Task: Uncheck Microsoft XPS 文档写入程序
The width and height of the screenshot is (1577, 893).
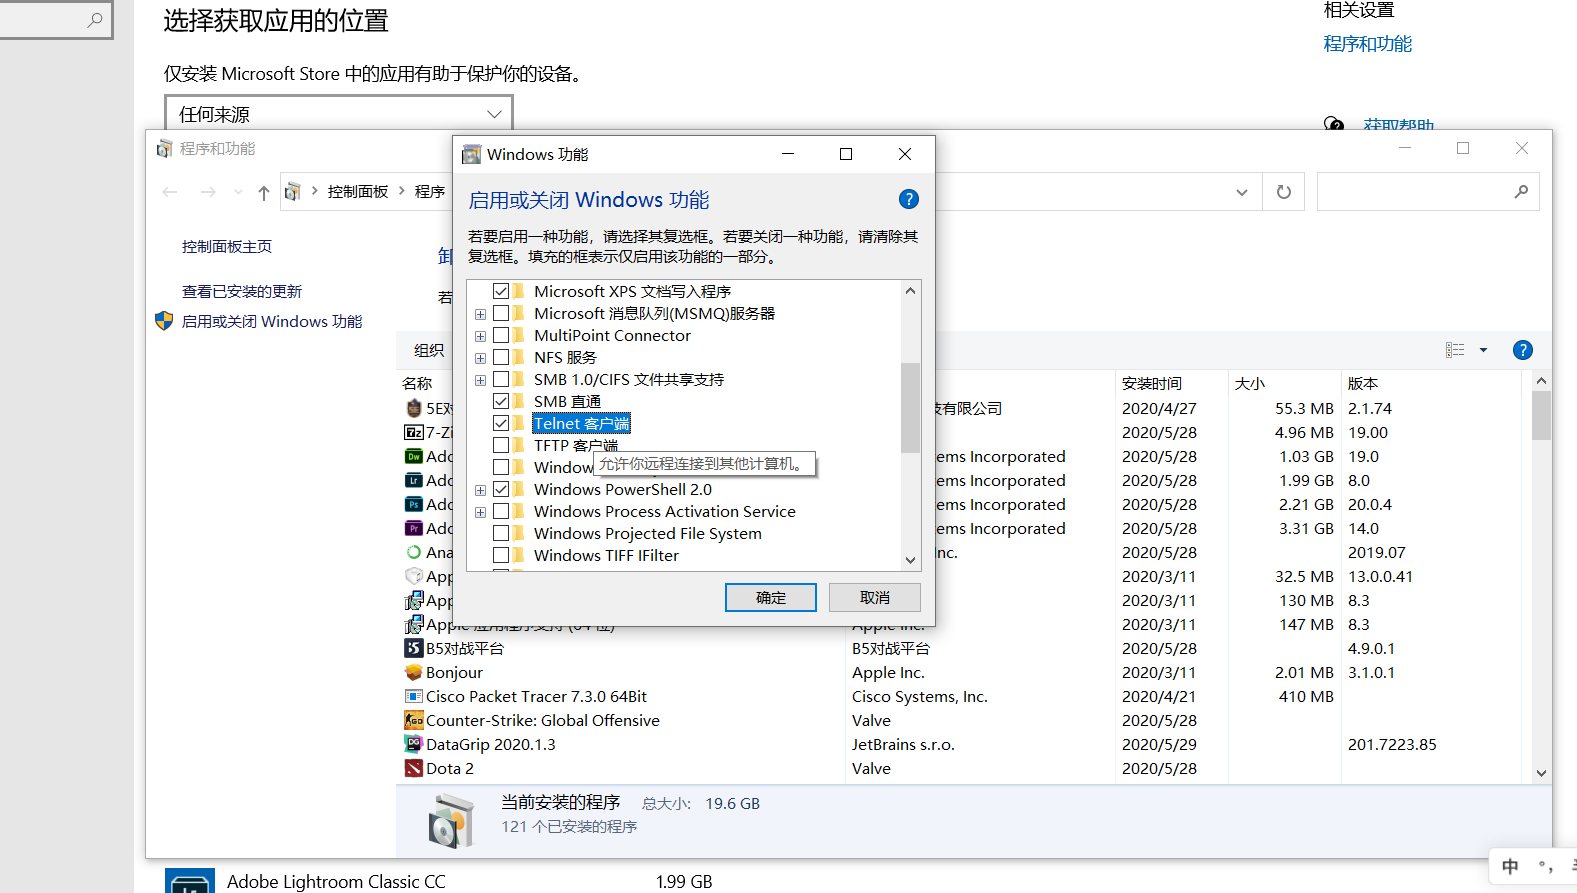Action: pyautogui.click(x=501, y=291)
